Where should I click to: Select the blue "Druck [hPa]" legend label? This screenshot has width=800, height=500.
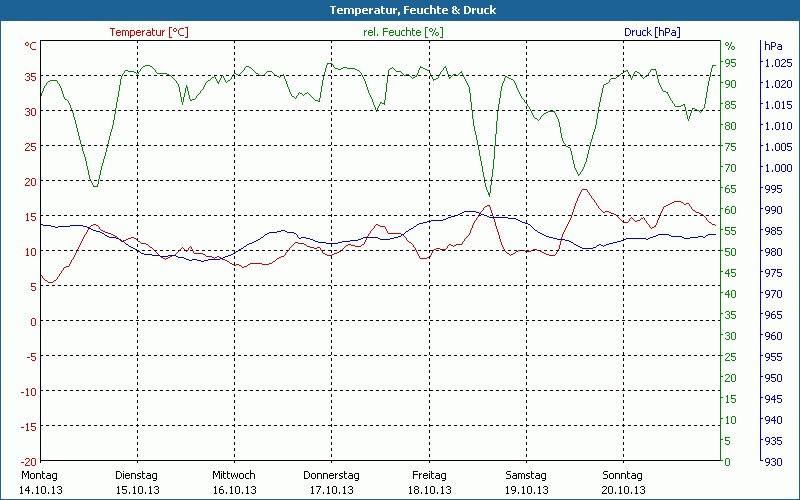coord(652,32)
